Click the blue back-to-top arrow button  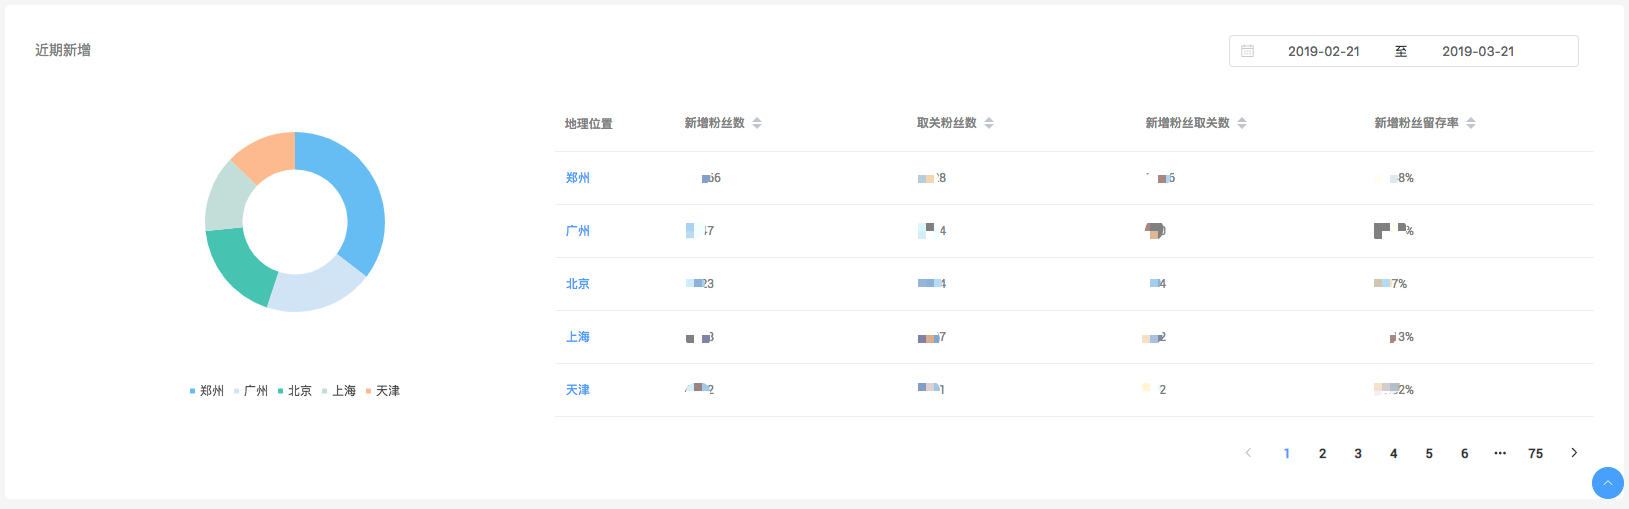click(1607, 483)
